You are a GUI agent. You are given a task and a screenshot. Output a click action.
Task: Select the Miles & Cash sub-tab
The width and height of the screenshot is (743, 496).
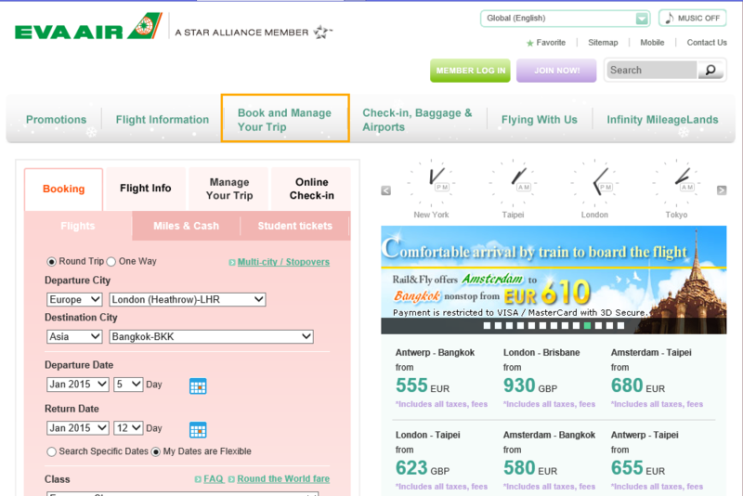pos(186,226)
